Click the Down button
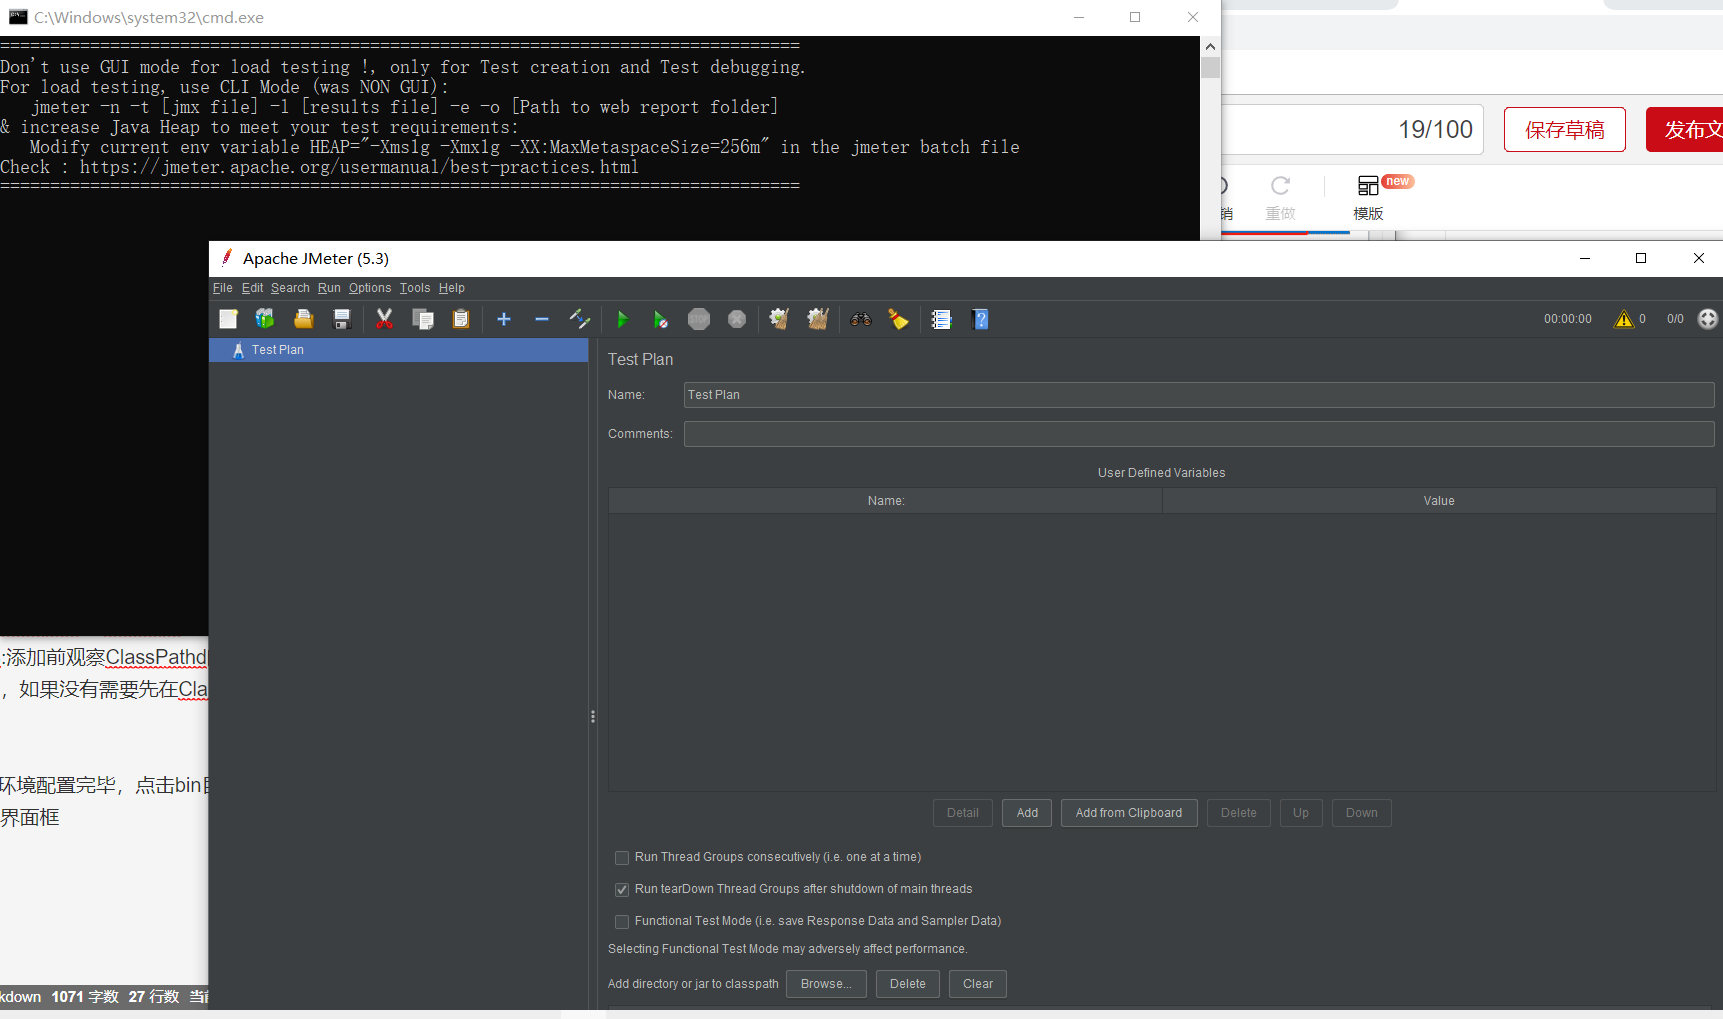 click(1361, 813)
